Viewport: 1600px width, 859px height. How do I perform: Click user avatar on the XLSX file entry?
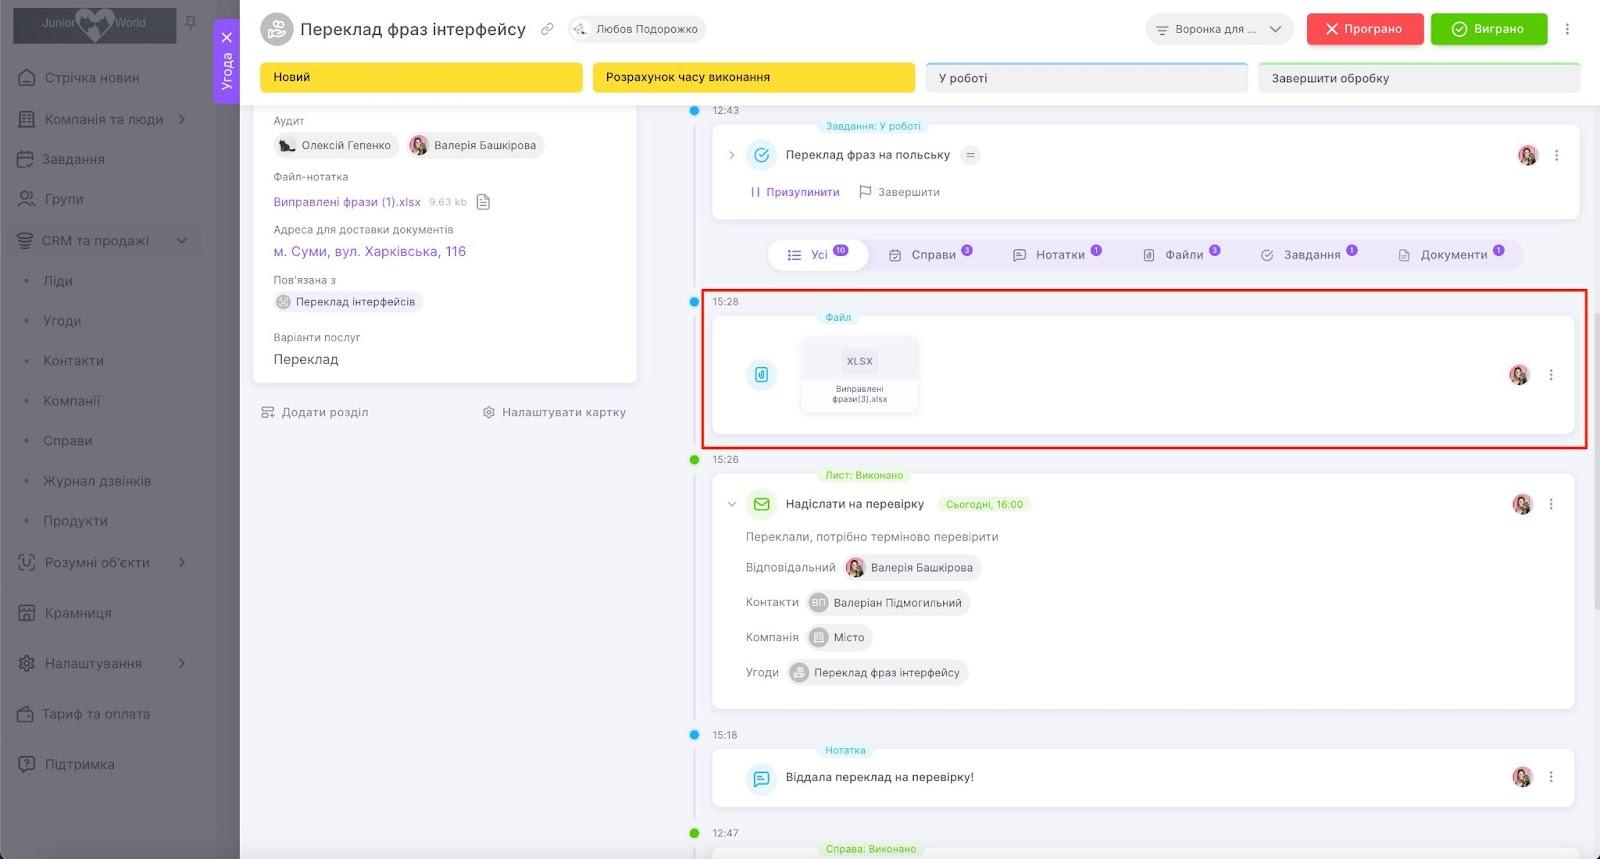[1519, 375]
